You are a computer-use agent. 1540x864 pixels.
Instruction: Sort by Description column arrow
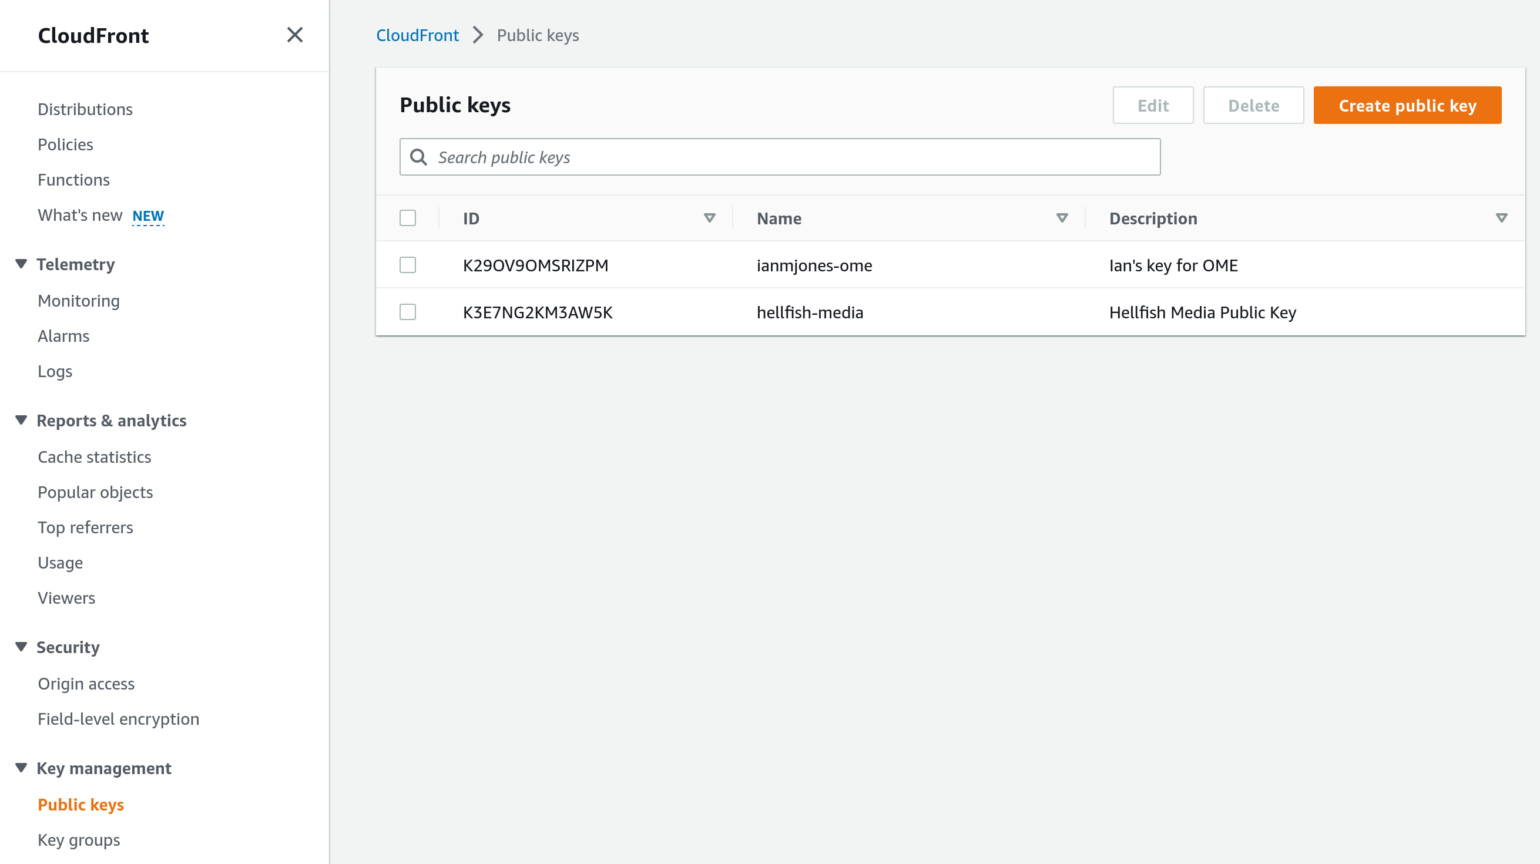point(1501,218)
